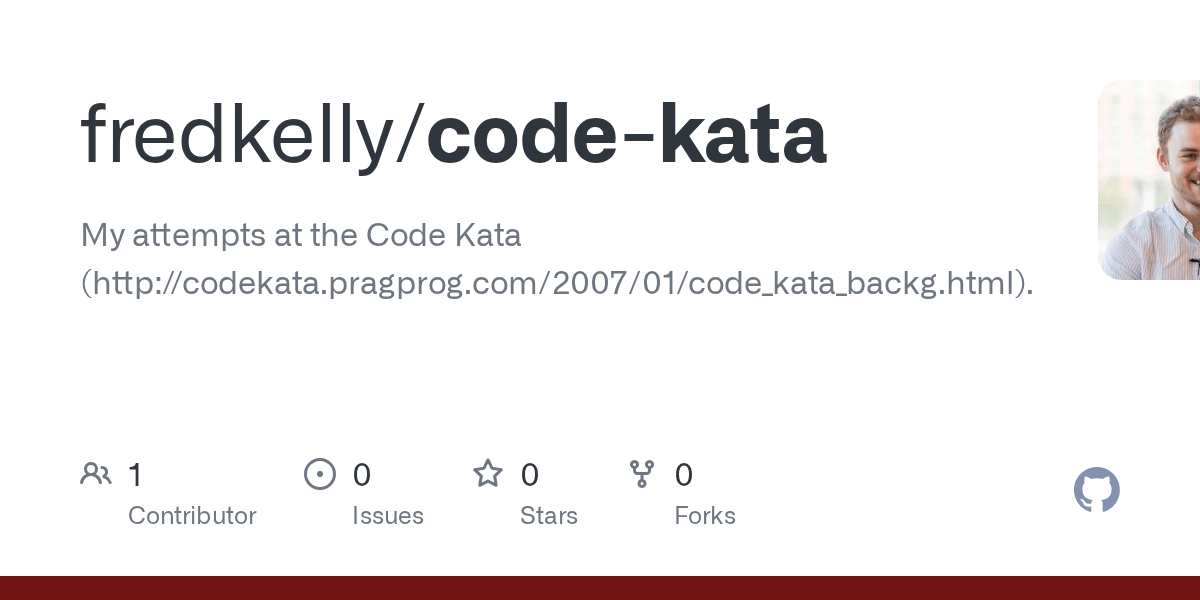Image resolution: width=1200 pixels, height=600 pixels.
Task: Click the dark red language bar
Action: (600, 588)
